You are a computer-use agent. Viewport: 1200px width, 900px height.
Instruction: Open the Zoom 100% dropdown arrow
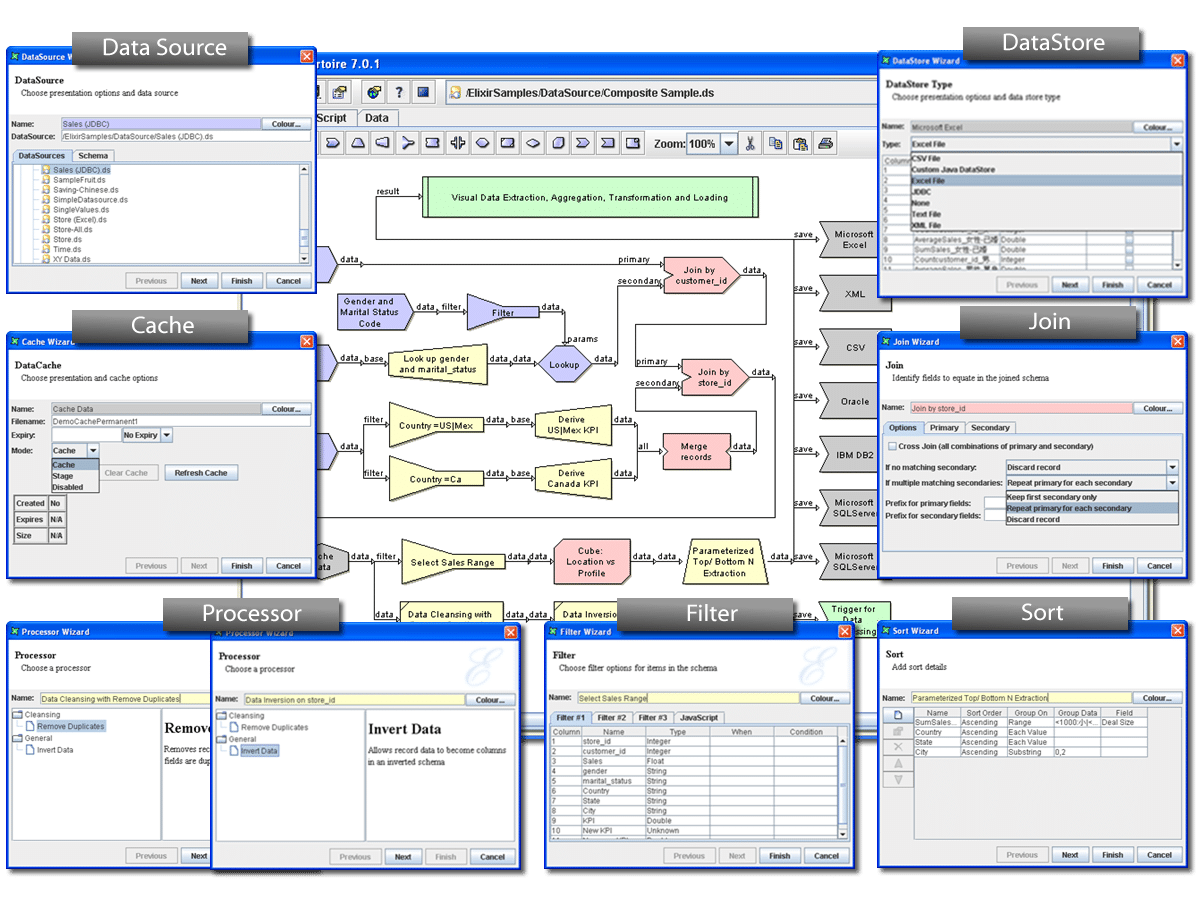(x=729, y=143)
